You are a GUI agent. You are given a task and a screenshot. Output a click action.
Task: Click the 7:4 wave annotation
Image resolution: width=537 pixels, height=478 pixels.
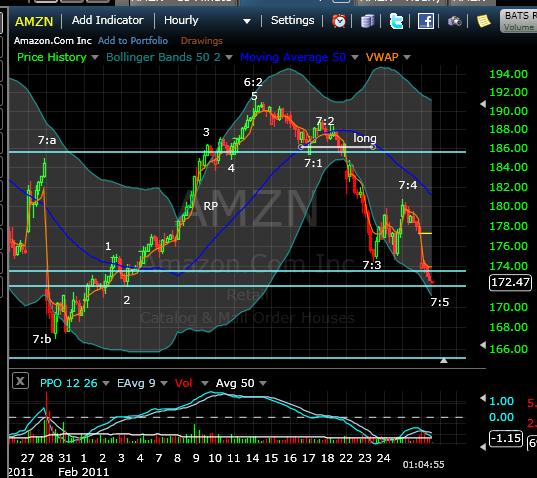click(408, 185)
